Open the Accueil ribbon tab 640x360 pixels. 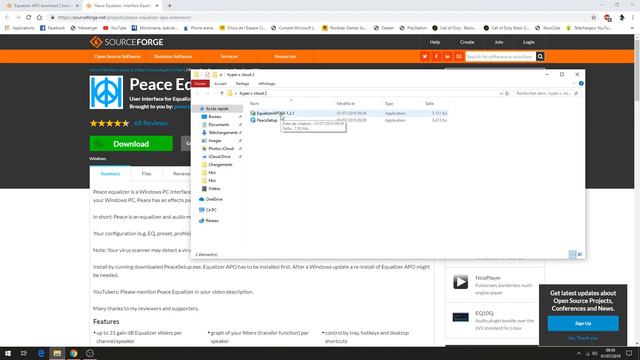point(220,84)
